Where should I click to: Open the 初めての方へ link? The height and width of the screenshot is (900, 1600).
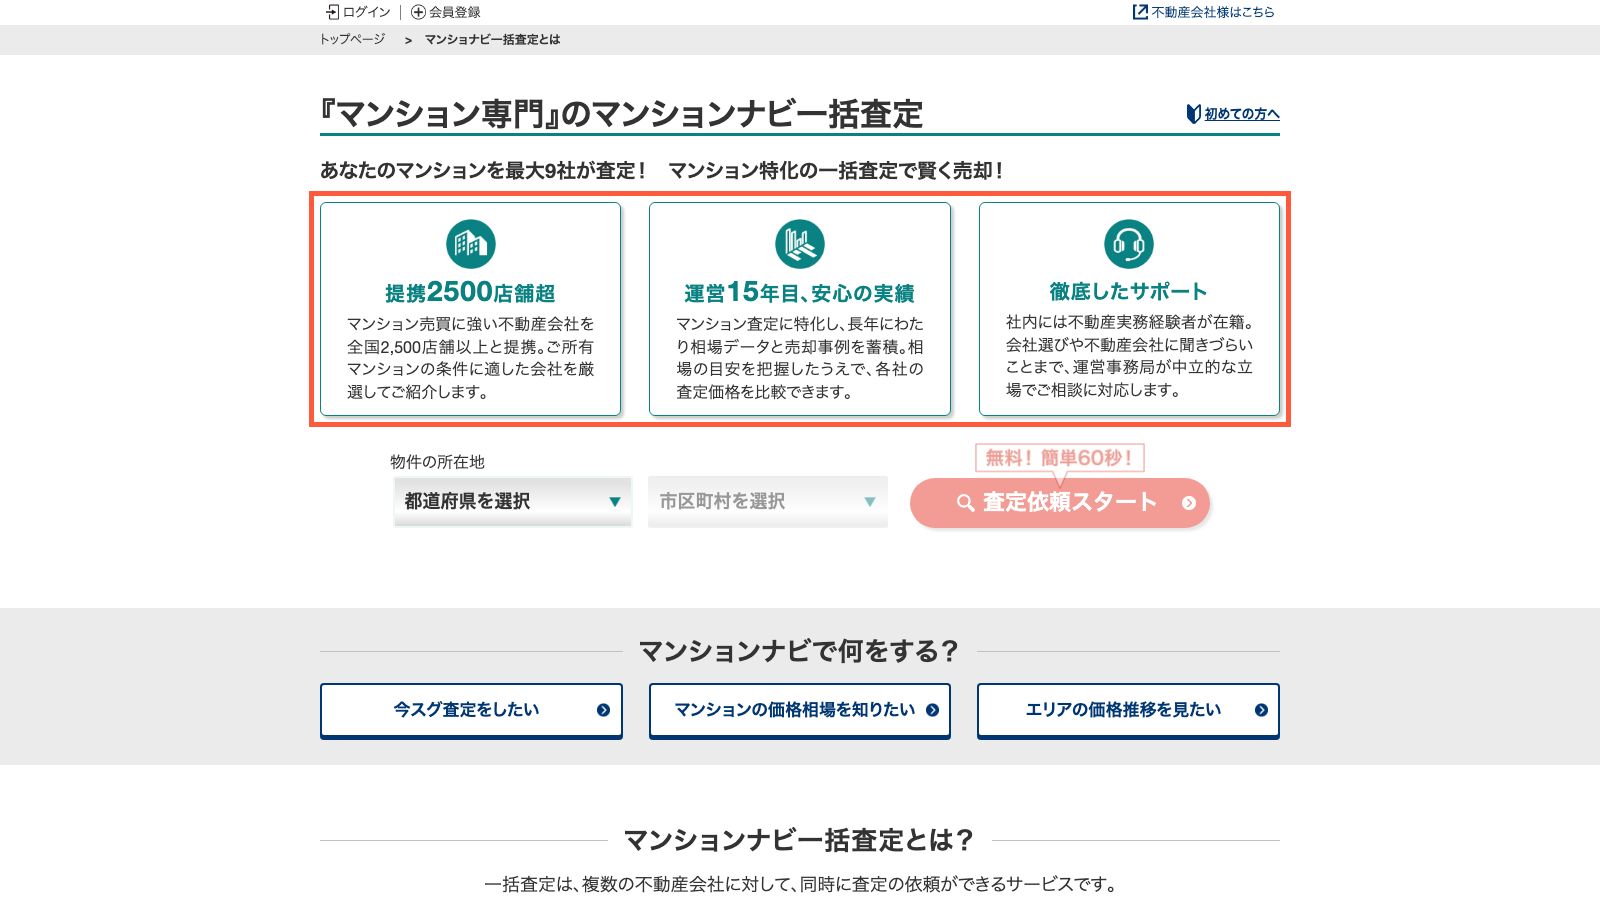coord(1242,114)
